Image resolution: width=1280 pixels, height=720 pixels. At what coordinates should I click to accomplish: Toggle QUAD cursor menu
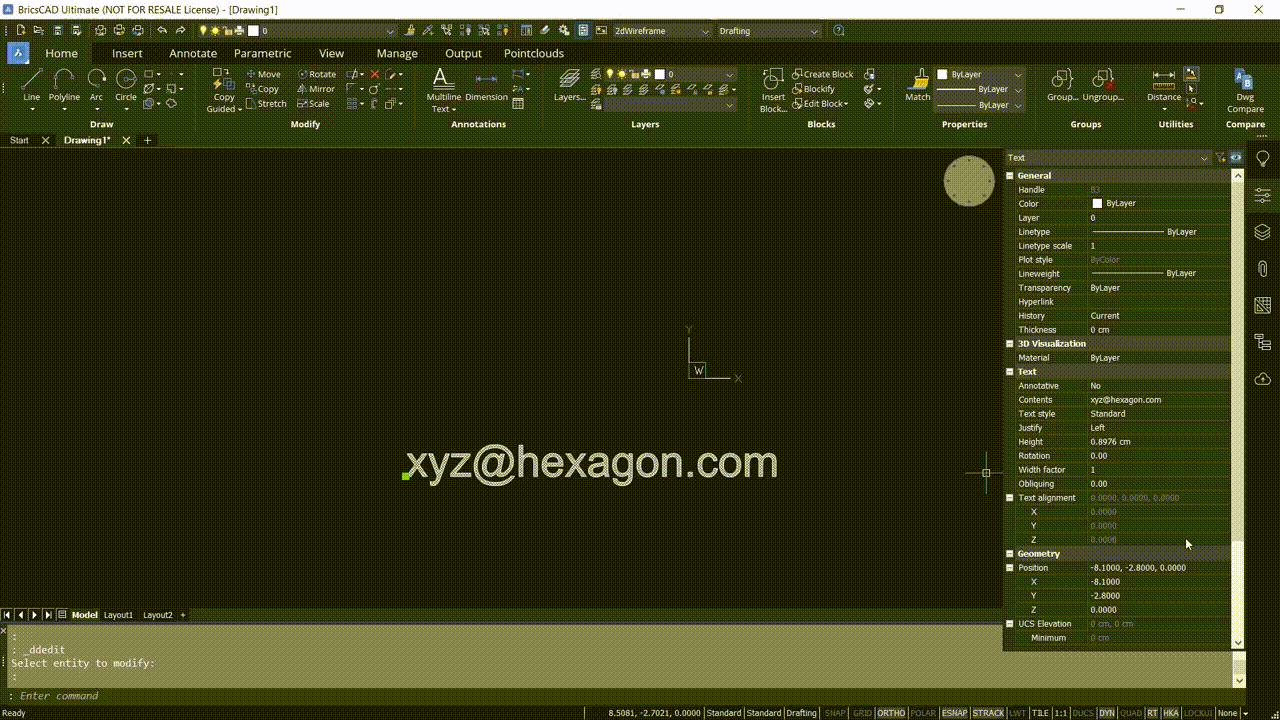(1131, 713)
